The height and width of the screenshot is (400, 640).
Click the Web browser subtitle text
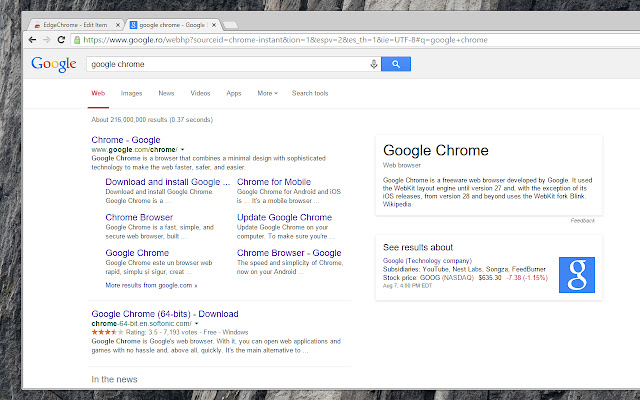click(x=402, y=165)
